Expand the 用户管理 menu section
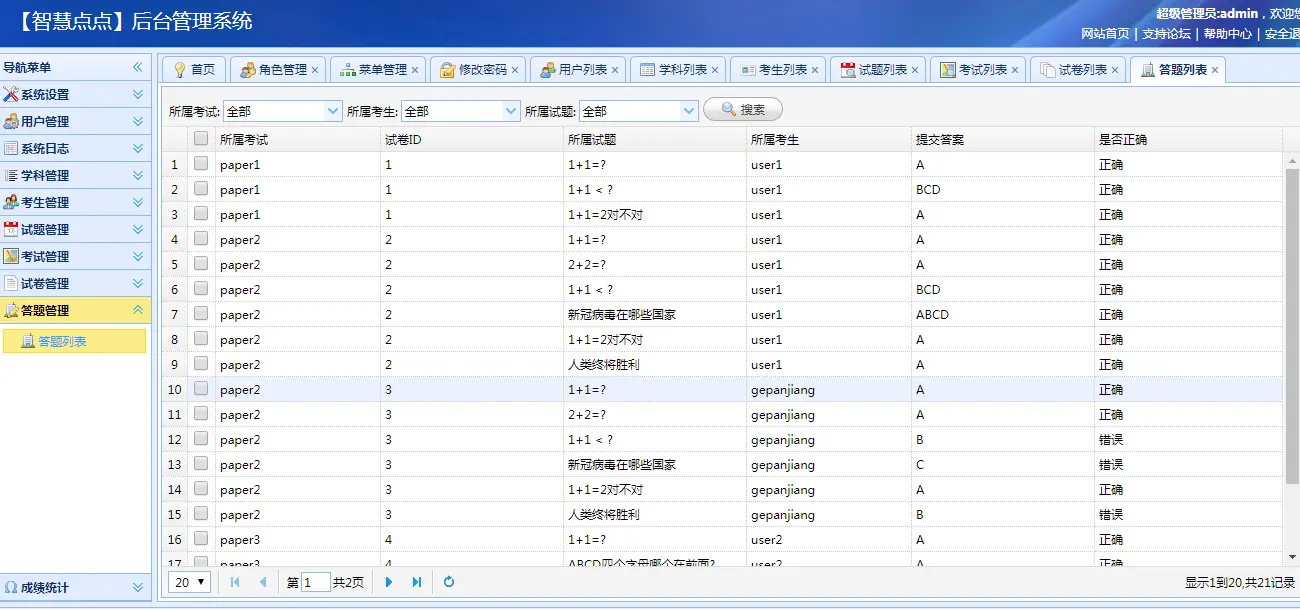Image resolution: width=1300 pixels, height=609 pixels. click(138, 122)
